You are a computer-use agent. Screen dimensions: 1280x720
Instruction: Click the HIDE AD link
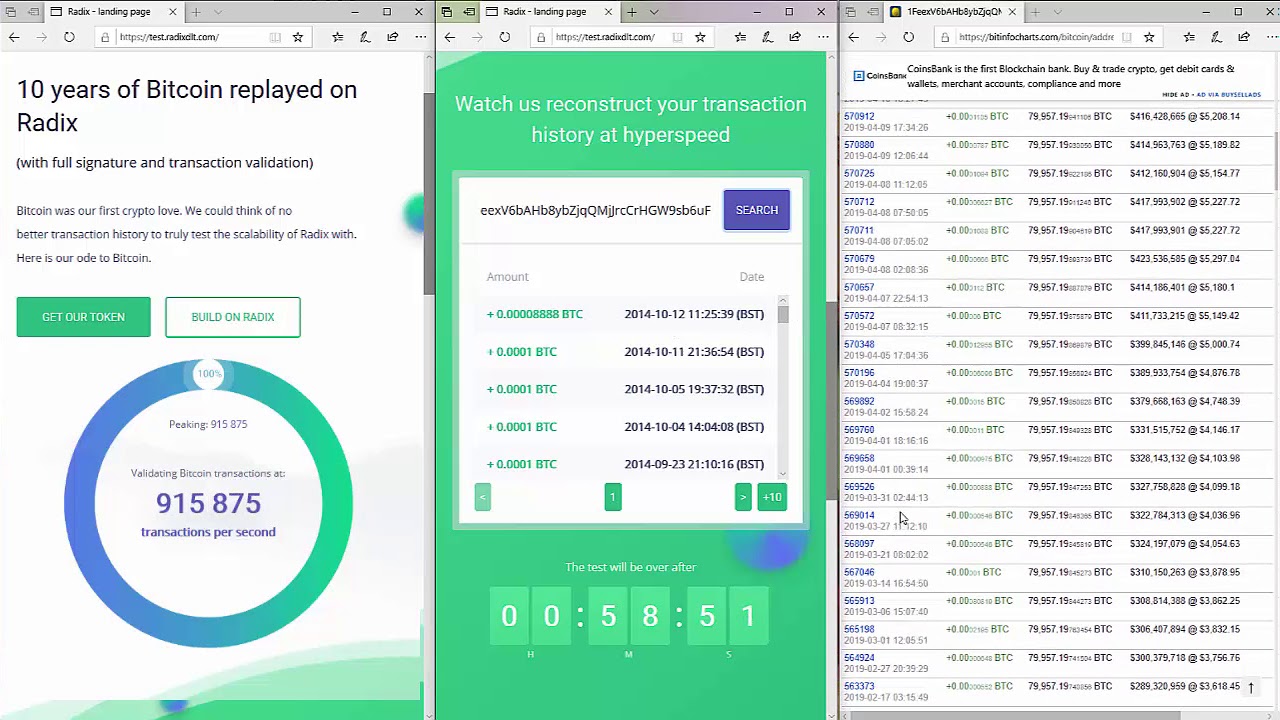coord(1176,95)
